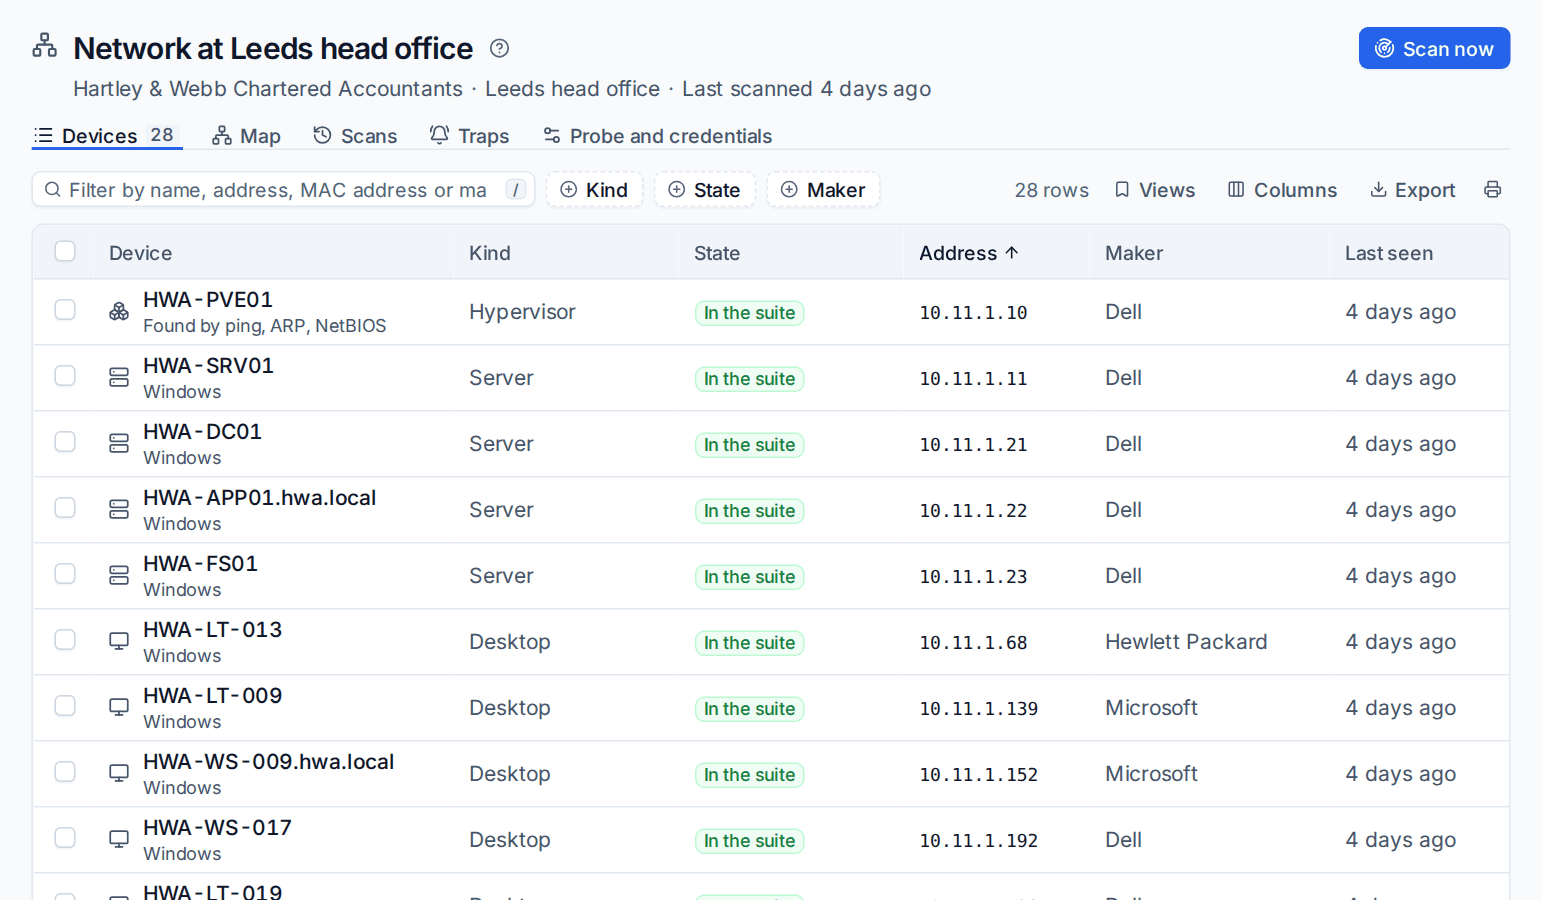The image size is (1542, 900).
Task: Export the device list
Action: point(1412,190)
